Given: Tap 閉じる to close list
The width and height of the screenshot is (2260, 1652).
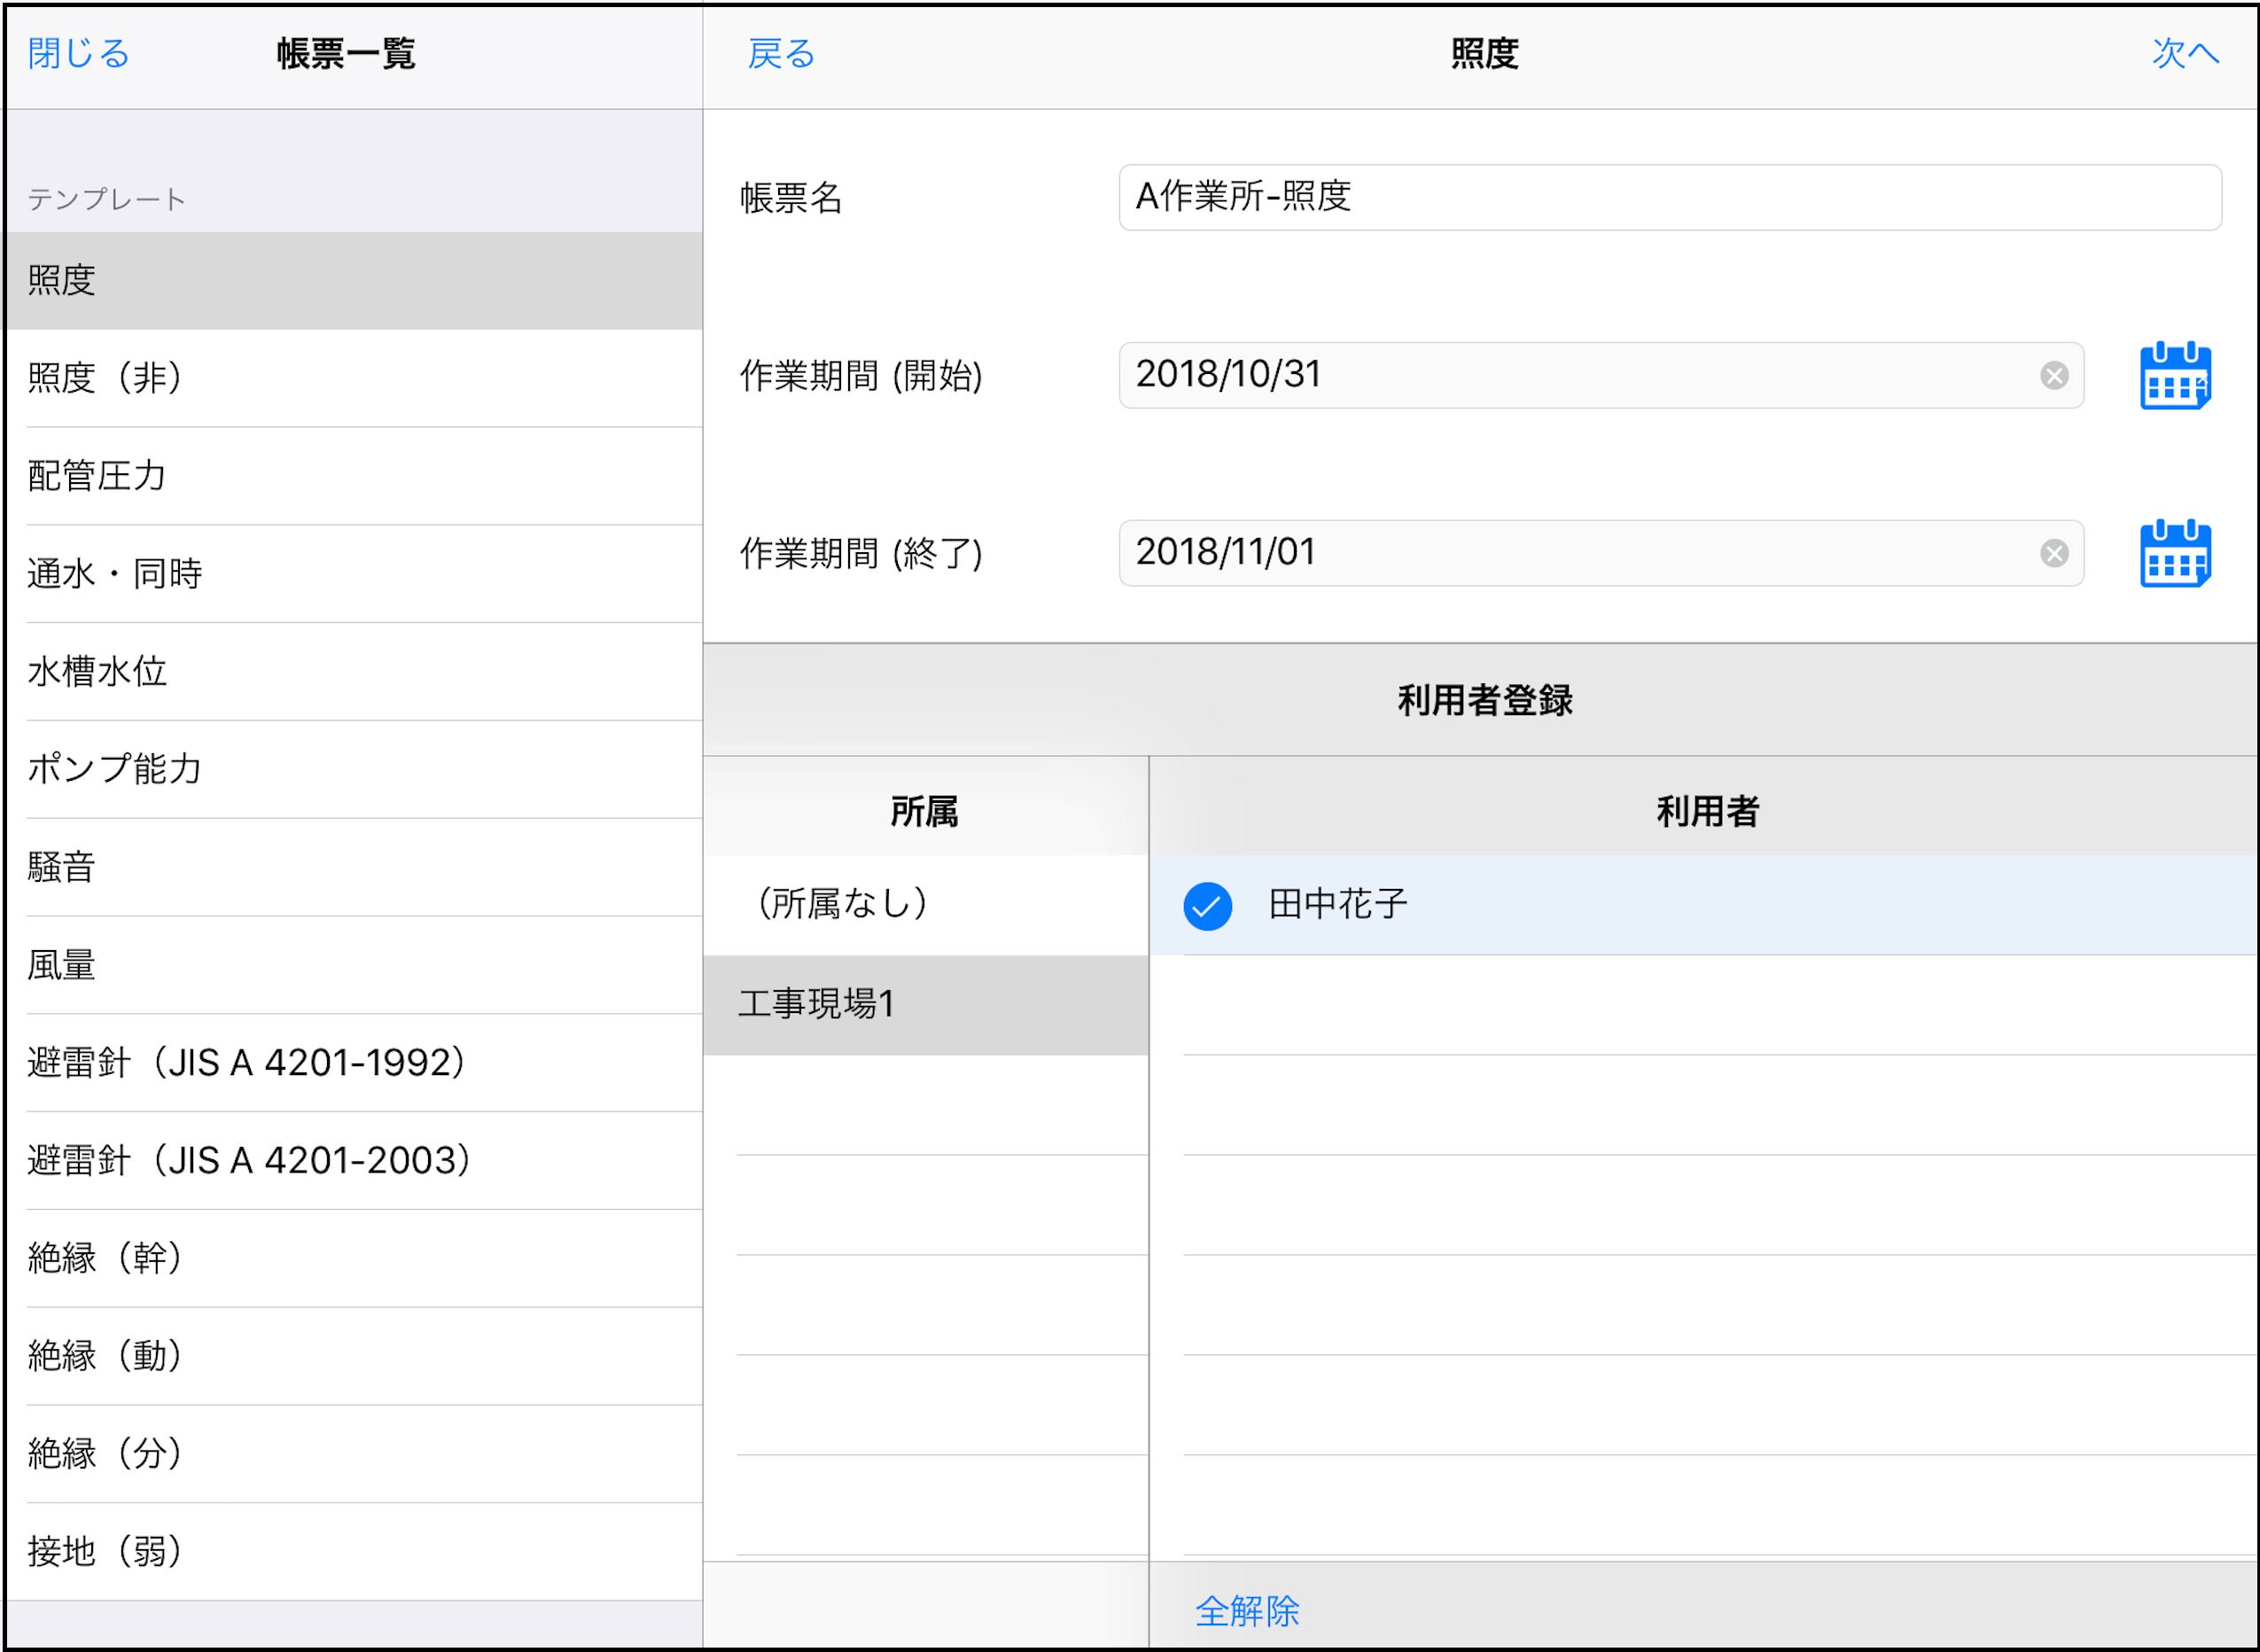Looking at the screenshot, I should [79, 54].
